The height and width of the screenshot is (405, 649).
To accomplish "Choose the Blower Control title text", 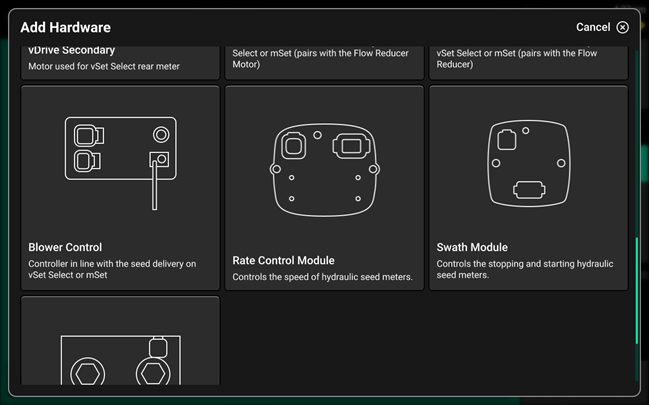I will click(x=65, y=247).
